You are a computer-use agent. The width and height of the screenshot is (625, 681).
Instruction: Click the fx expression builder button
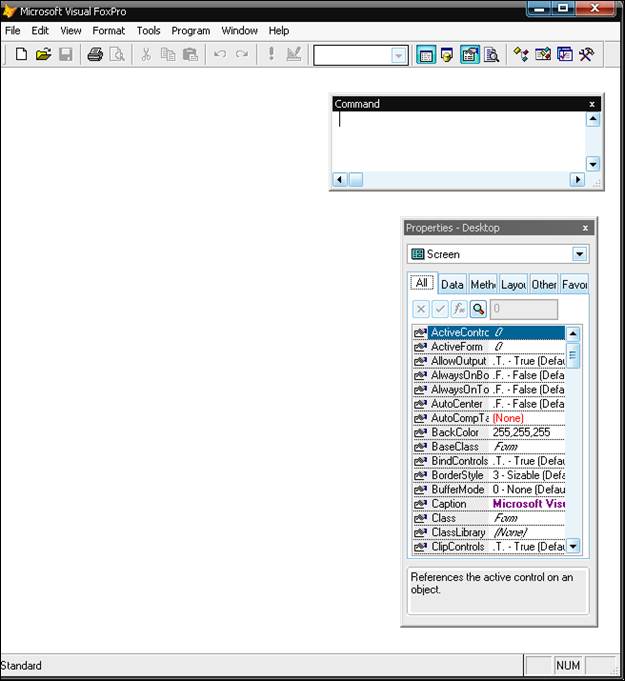click(459, 309)
